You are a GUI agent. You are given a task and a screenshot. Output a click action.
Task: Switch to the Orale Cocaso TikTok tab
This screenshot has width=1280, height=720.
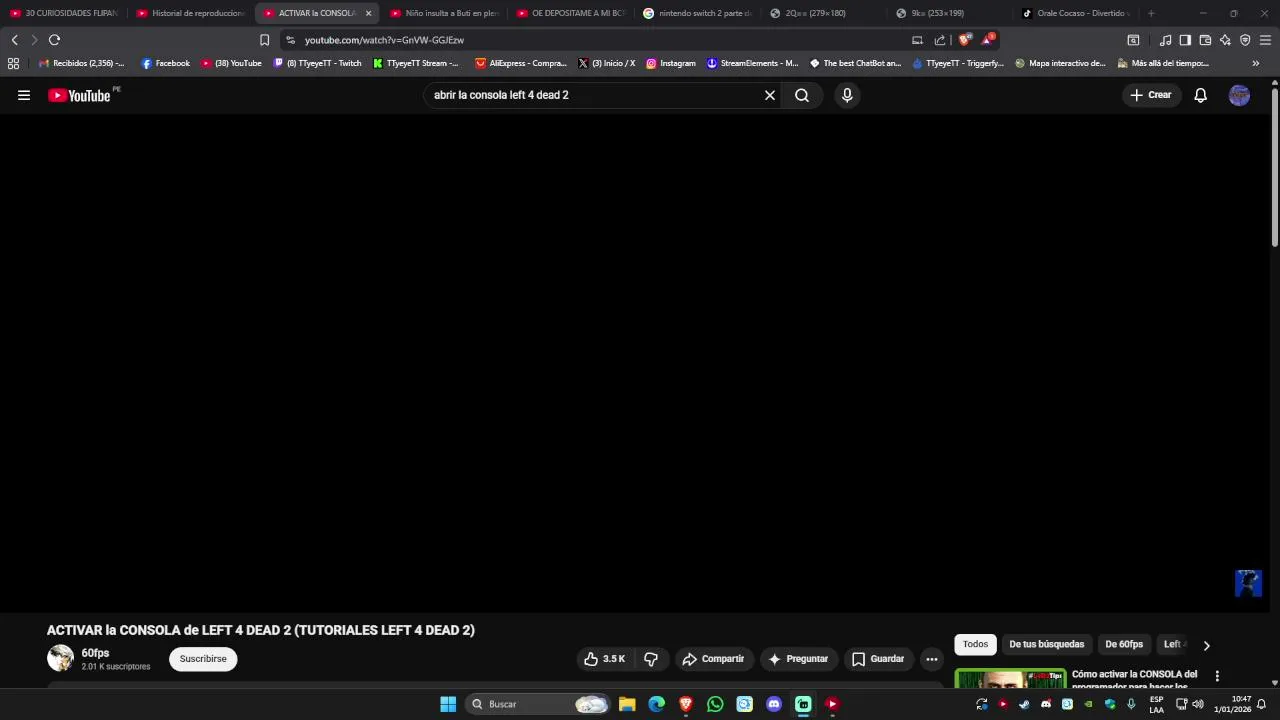coord(1076,13)
